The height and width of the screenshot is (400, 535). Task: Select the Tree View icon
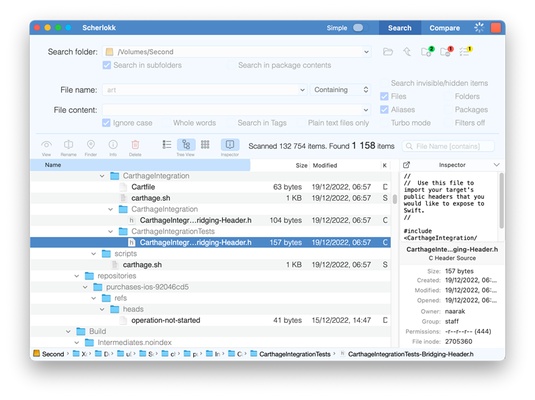pos(186,145)
